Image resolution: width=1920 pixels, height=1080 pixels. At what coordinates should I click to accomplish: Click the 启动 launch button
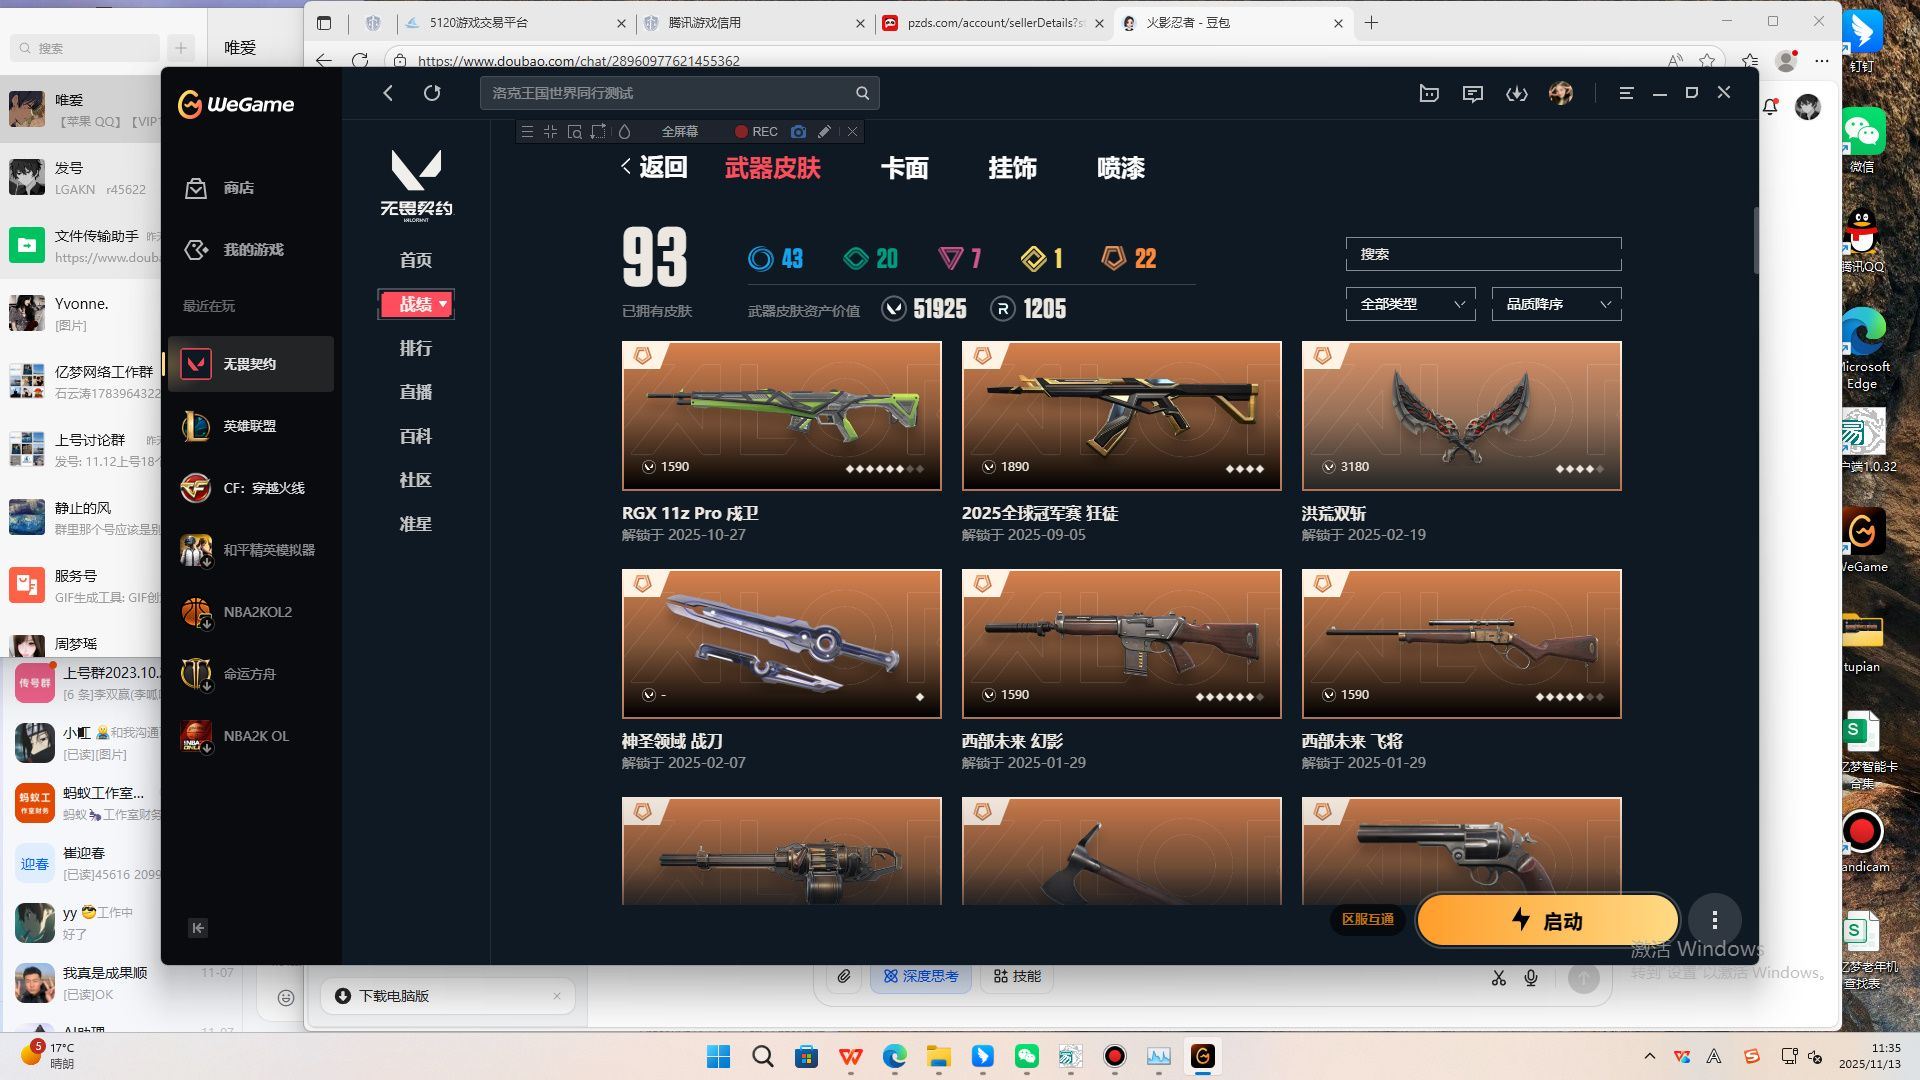click(1546, 920)
